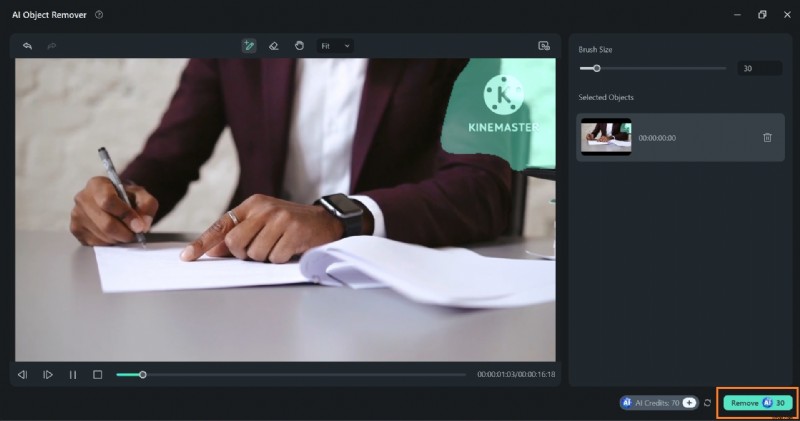Click the Selected Objects label
Screen dimensions: 800x421
click(606, 97)
